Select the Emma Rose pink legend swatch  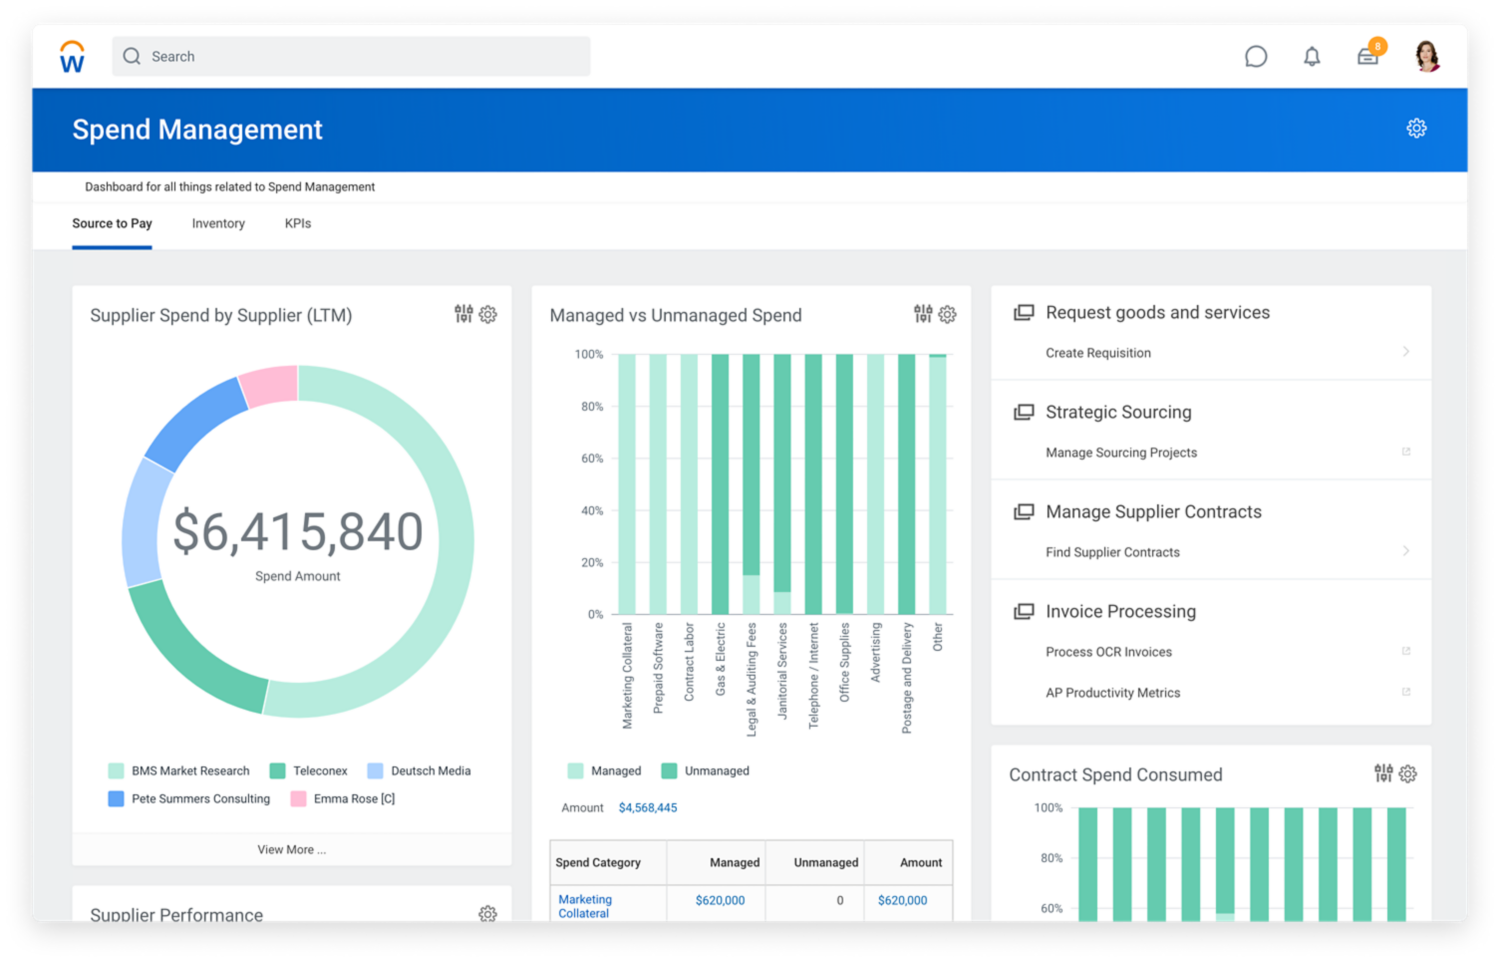(300, 798)
